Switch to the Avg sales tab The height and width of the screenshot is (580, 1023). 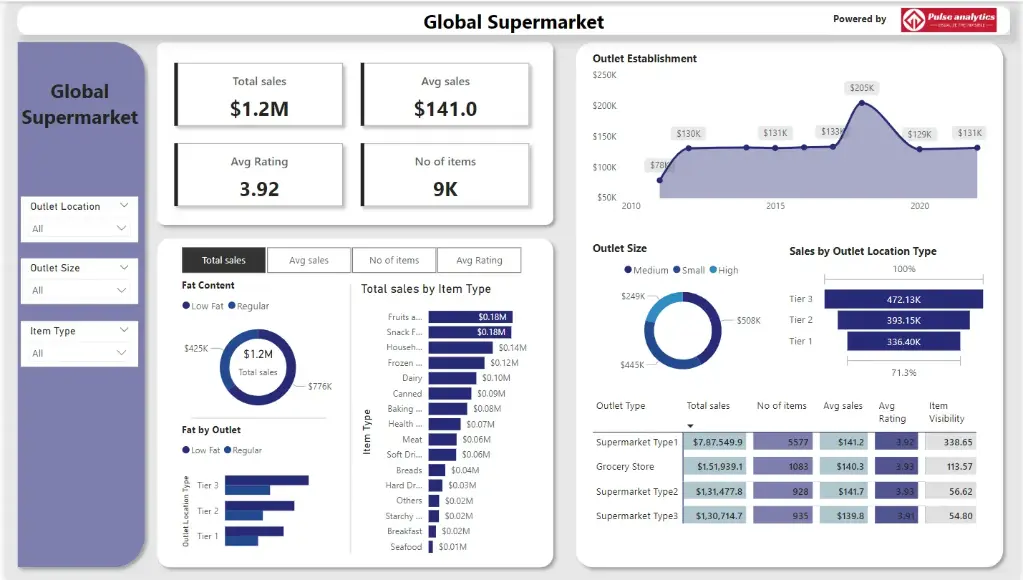coord(309,260)
